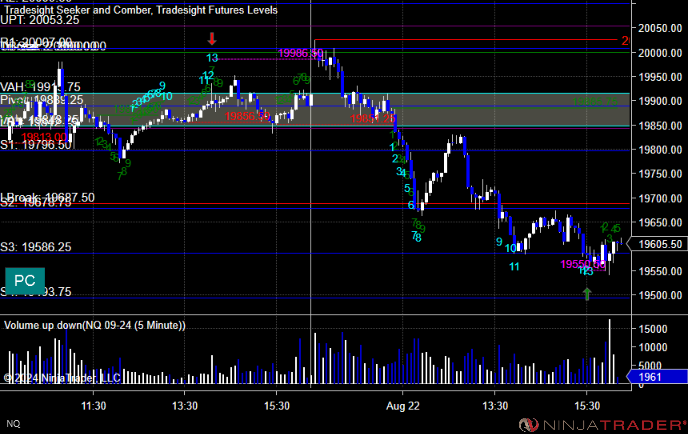688x434 pixels.
Task: Click the red 19856.50 price label
Action: pyautogui.click(x=247, y=116)
